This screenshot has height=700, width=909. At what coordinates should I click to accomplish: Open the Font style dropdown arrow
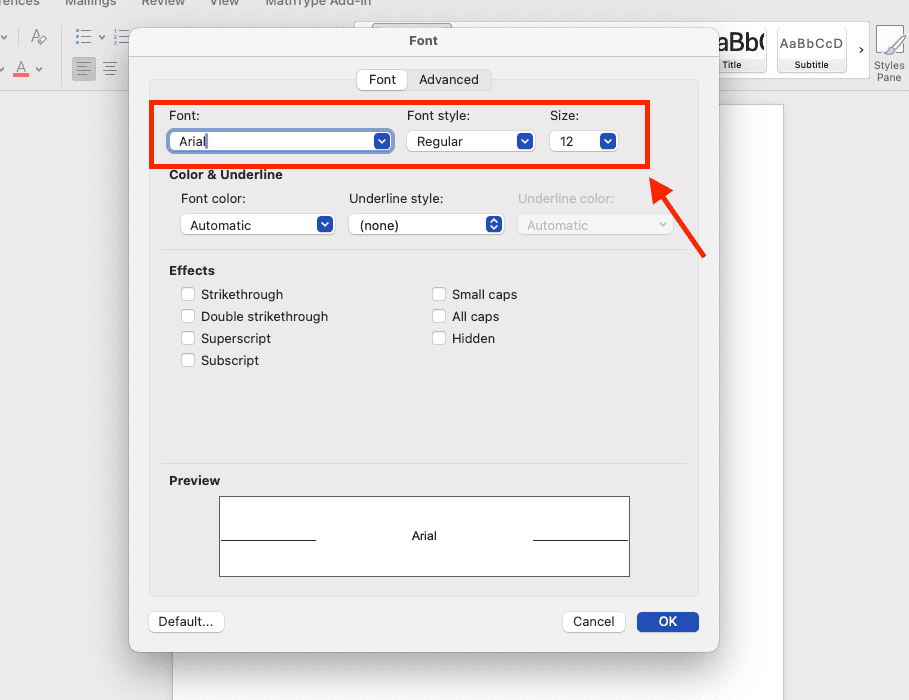(525, 141)
